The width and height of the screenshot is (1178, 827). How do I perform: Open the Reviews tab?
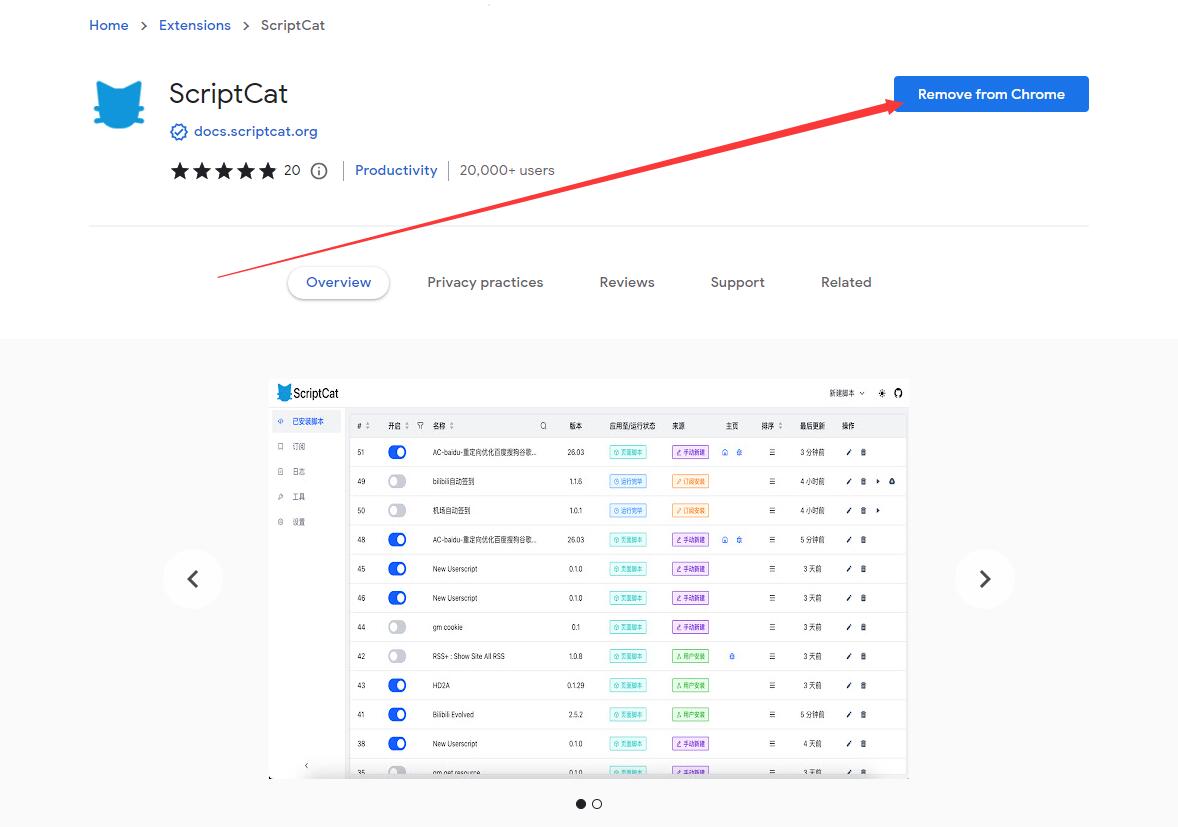coord(627,283)
